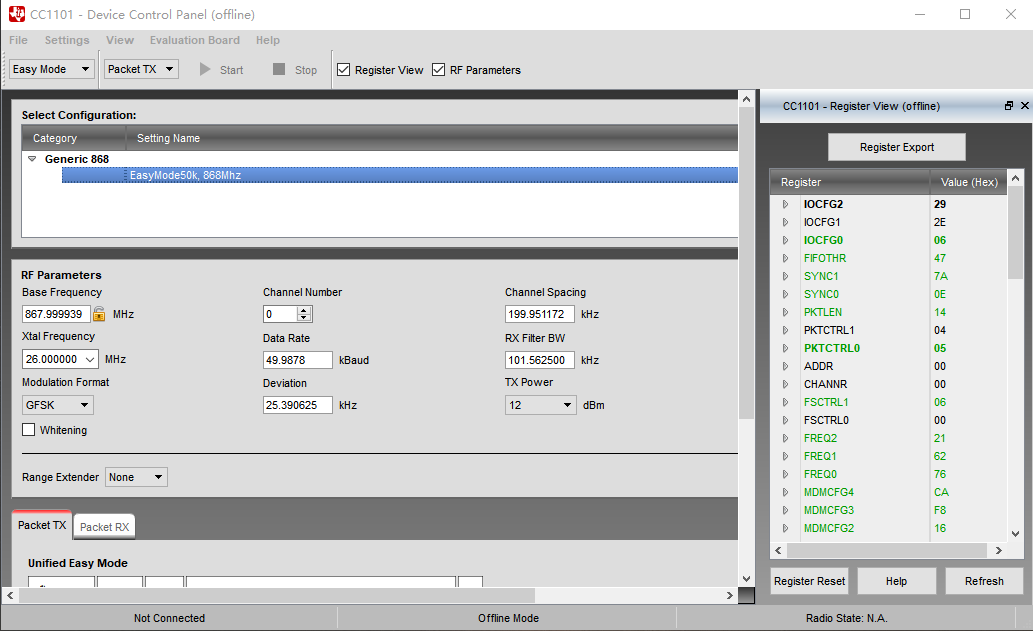This screenshot has width=1033, height=631.
Task: Expand the PKTCTRL1 register row
Action: coord(785,330)
